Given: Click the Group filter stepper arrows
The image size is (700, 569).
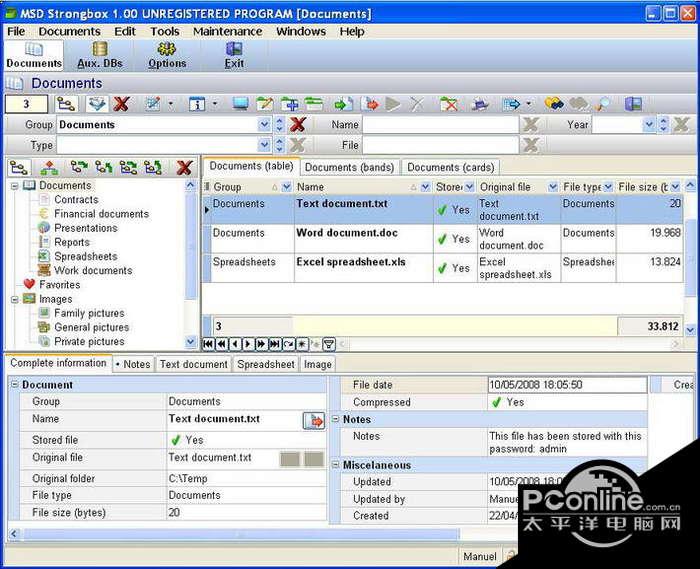Looking at the screenshot, I should [279, 125].
